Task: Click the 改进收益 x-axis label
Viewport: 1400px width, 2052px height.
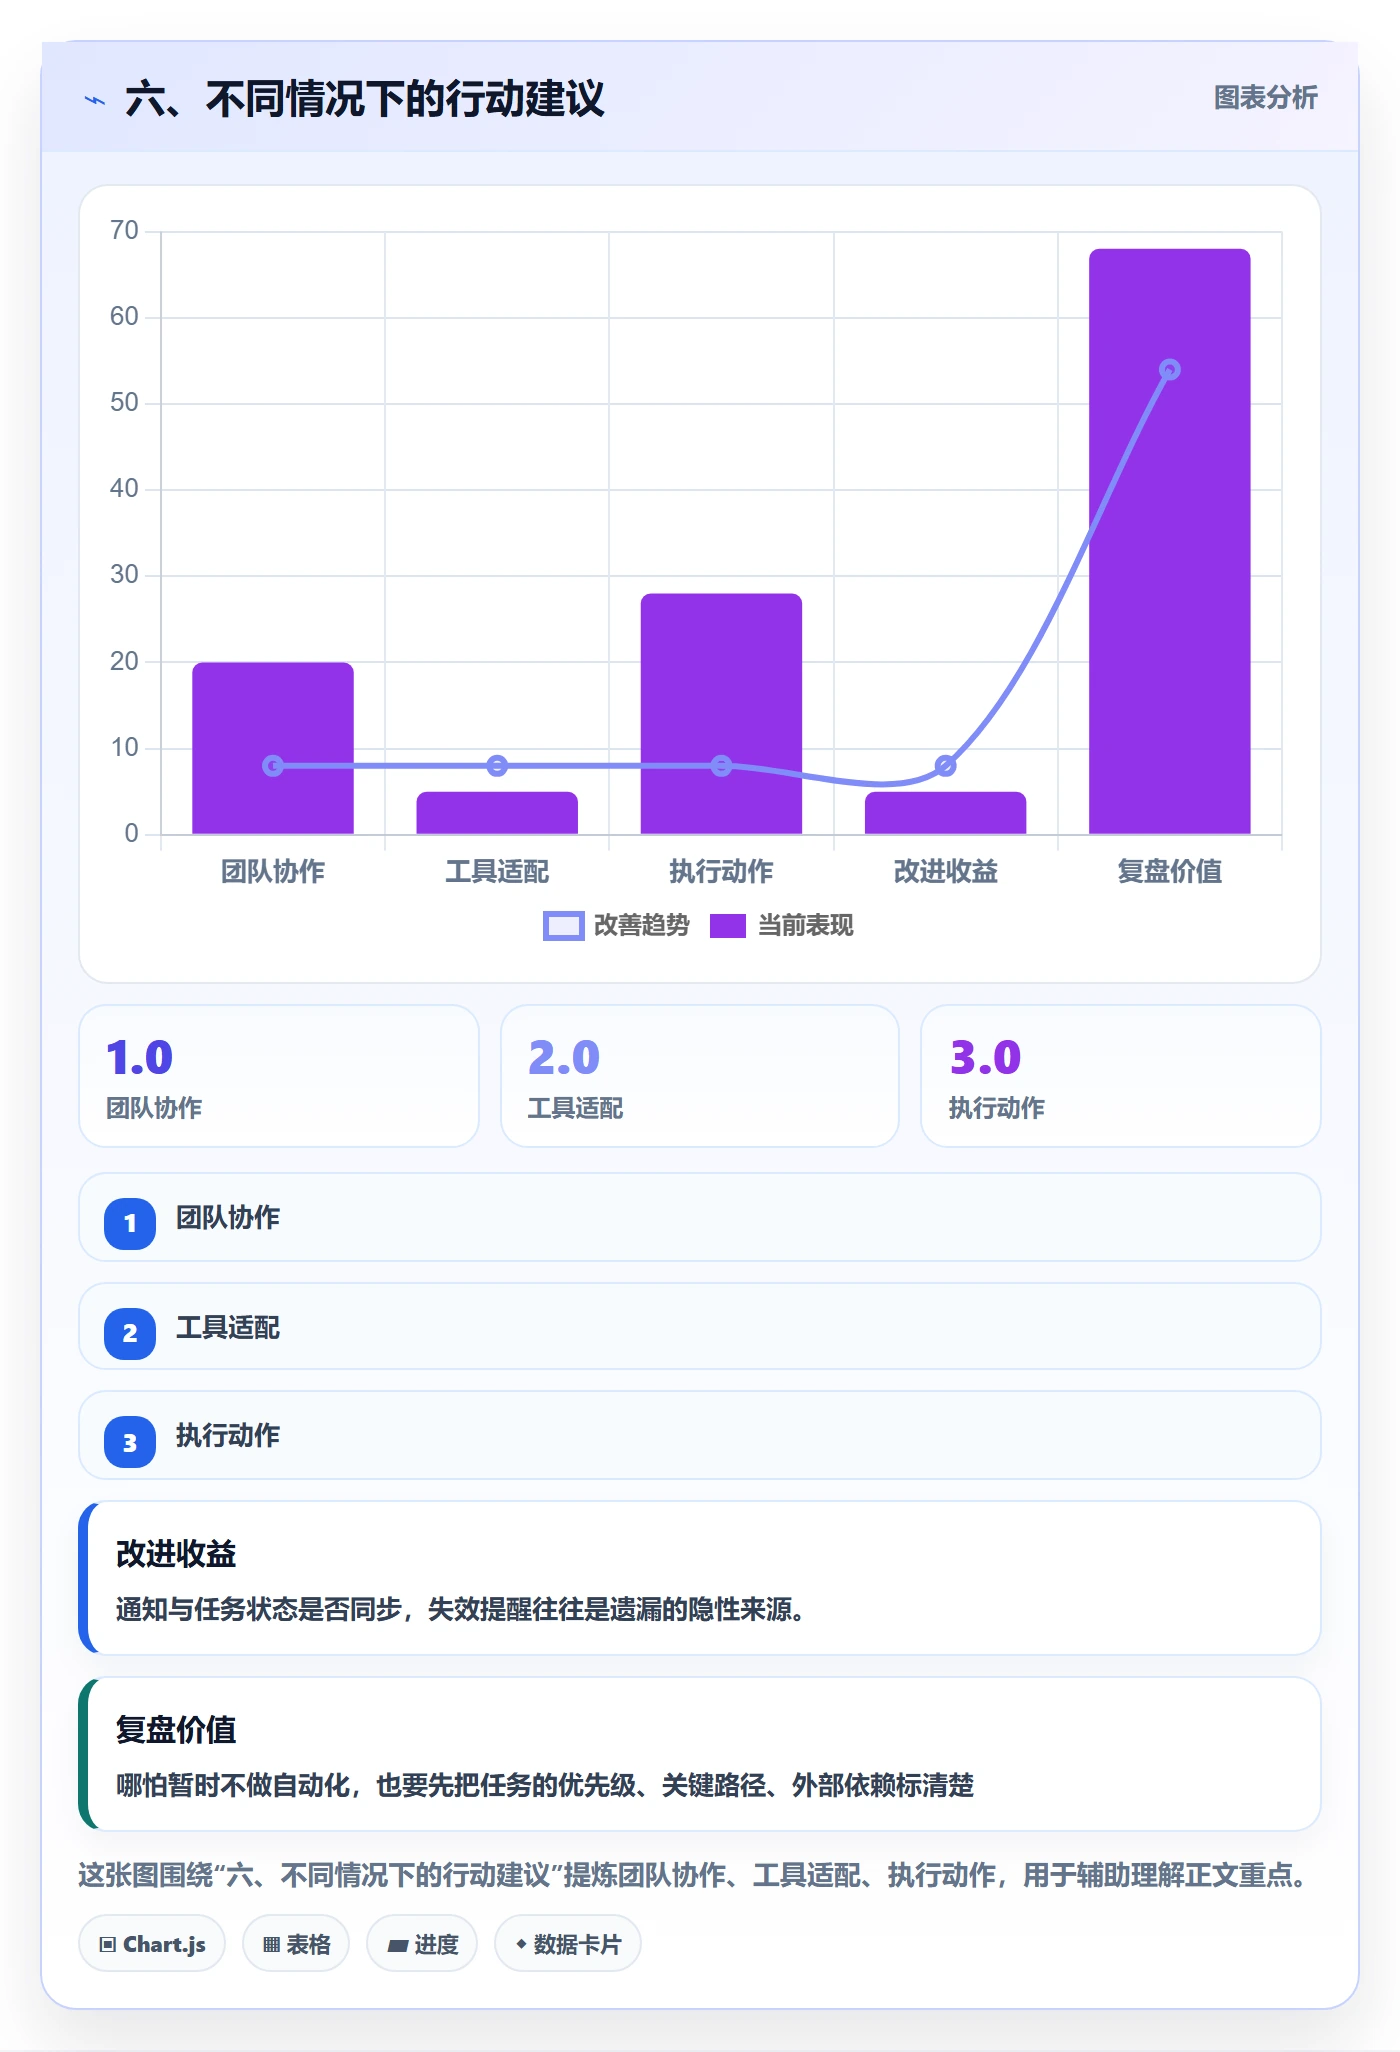Action: pyautogui.click(x=945, y=871)
